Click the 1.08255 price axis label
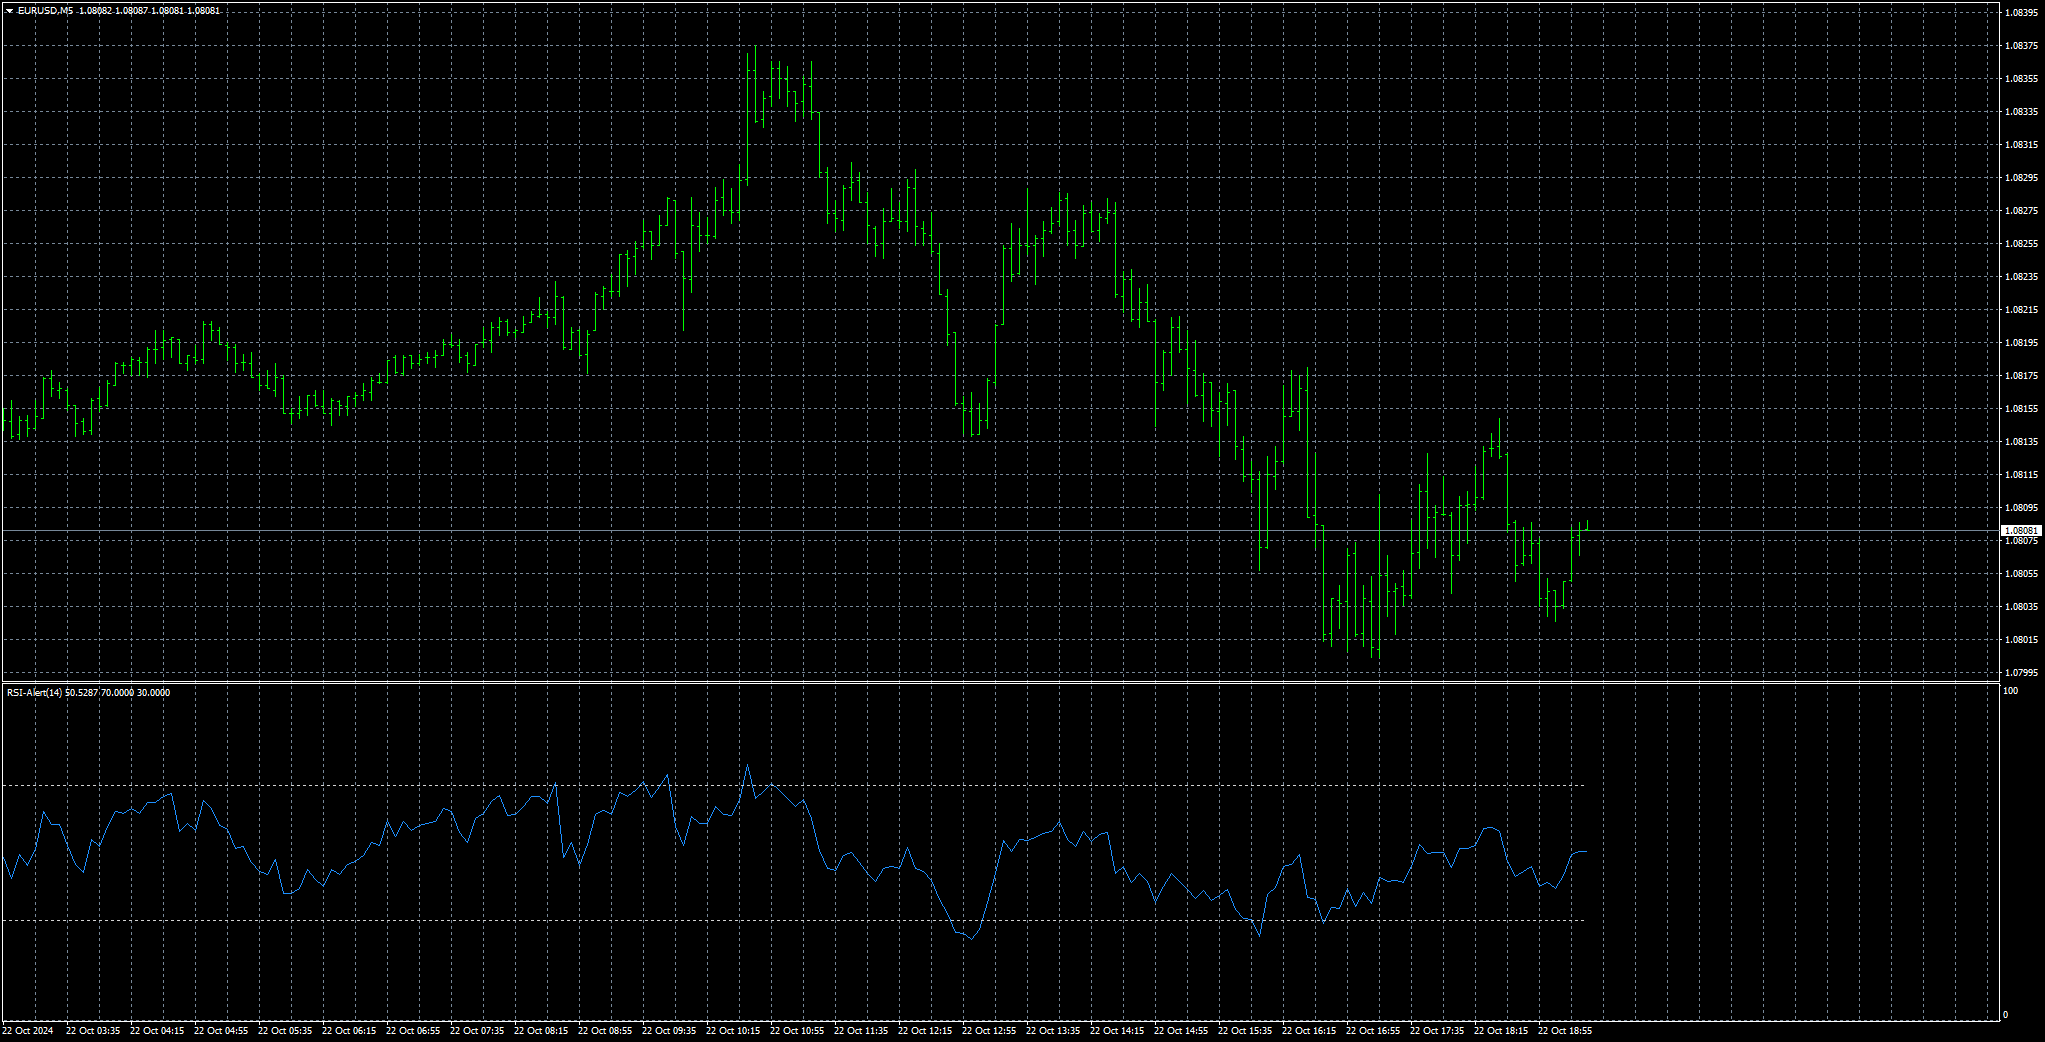This screenshot has width=2045, height=1042. (x=2022, y=244)
